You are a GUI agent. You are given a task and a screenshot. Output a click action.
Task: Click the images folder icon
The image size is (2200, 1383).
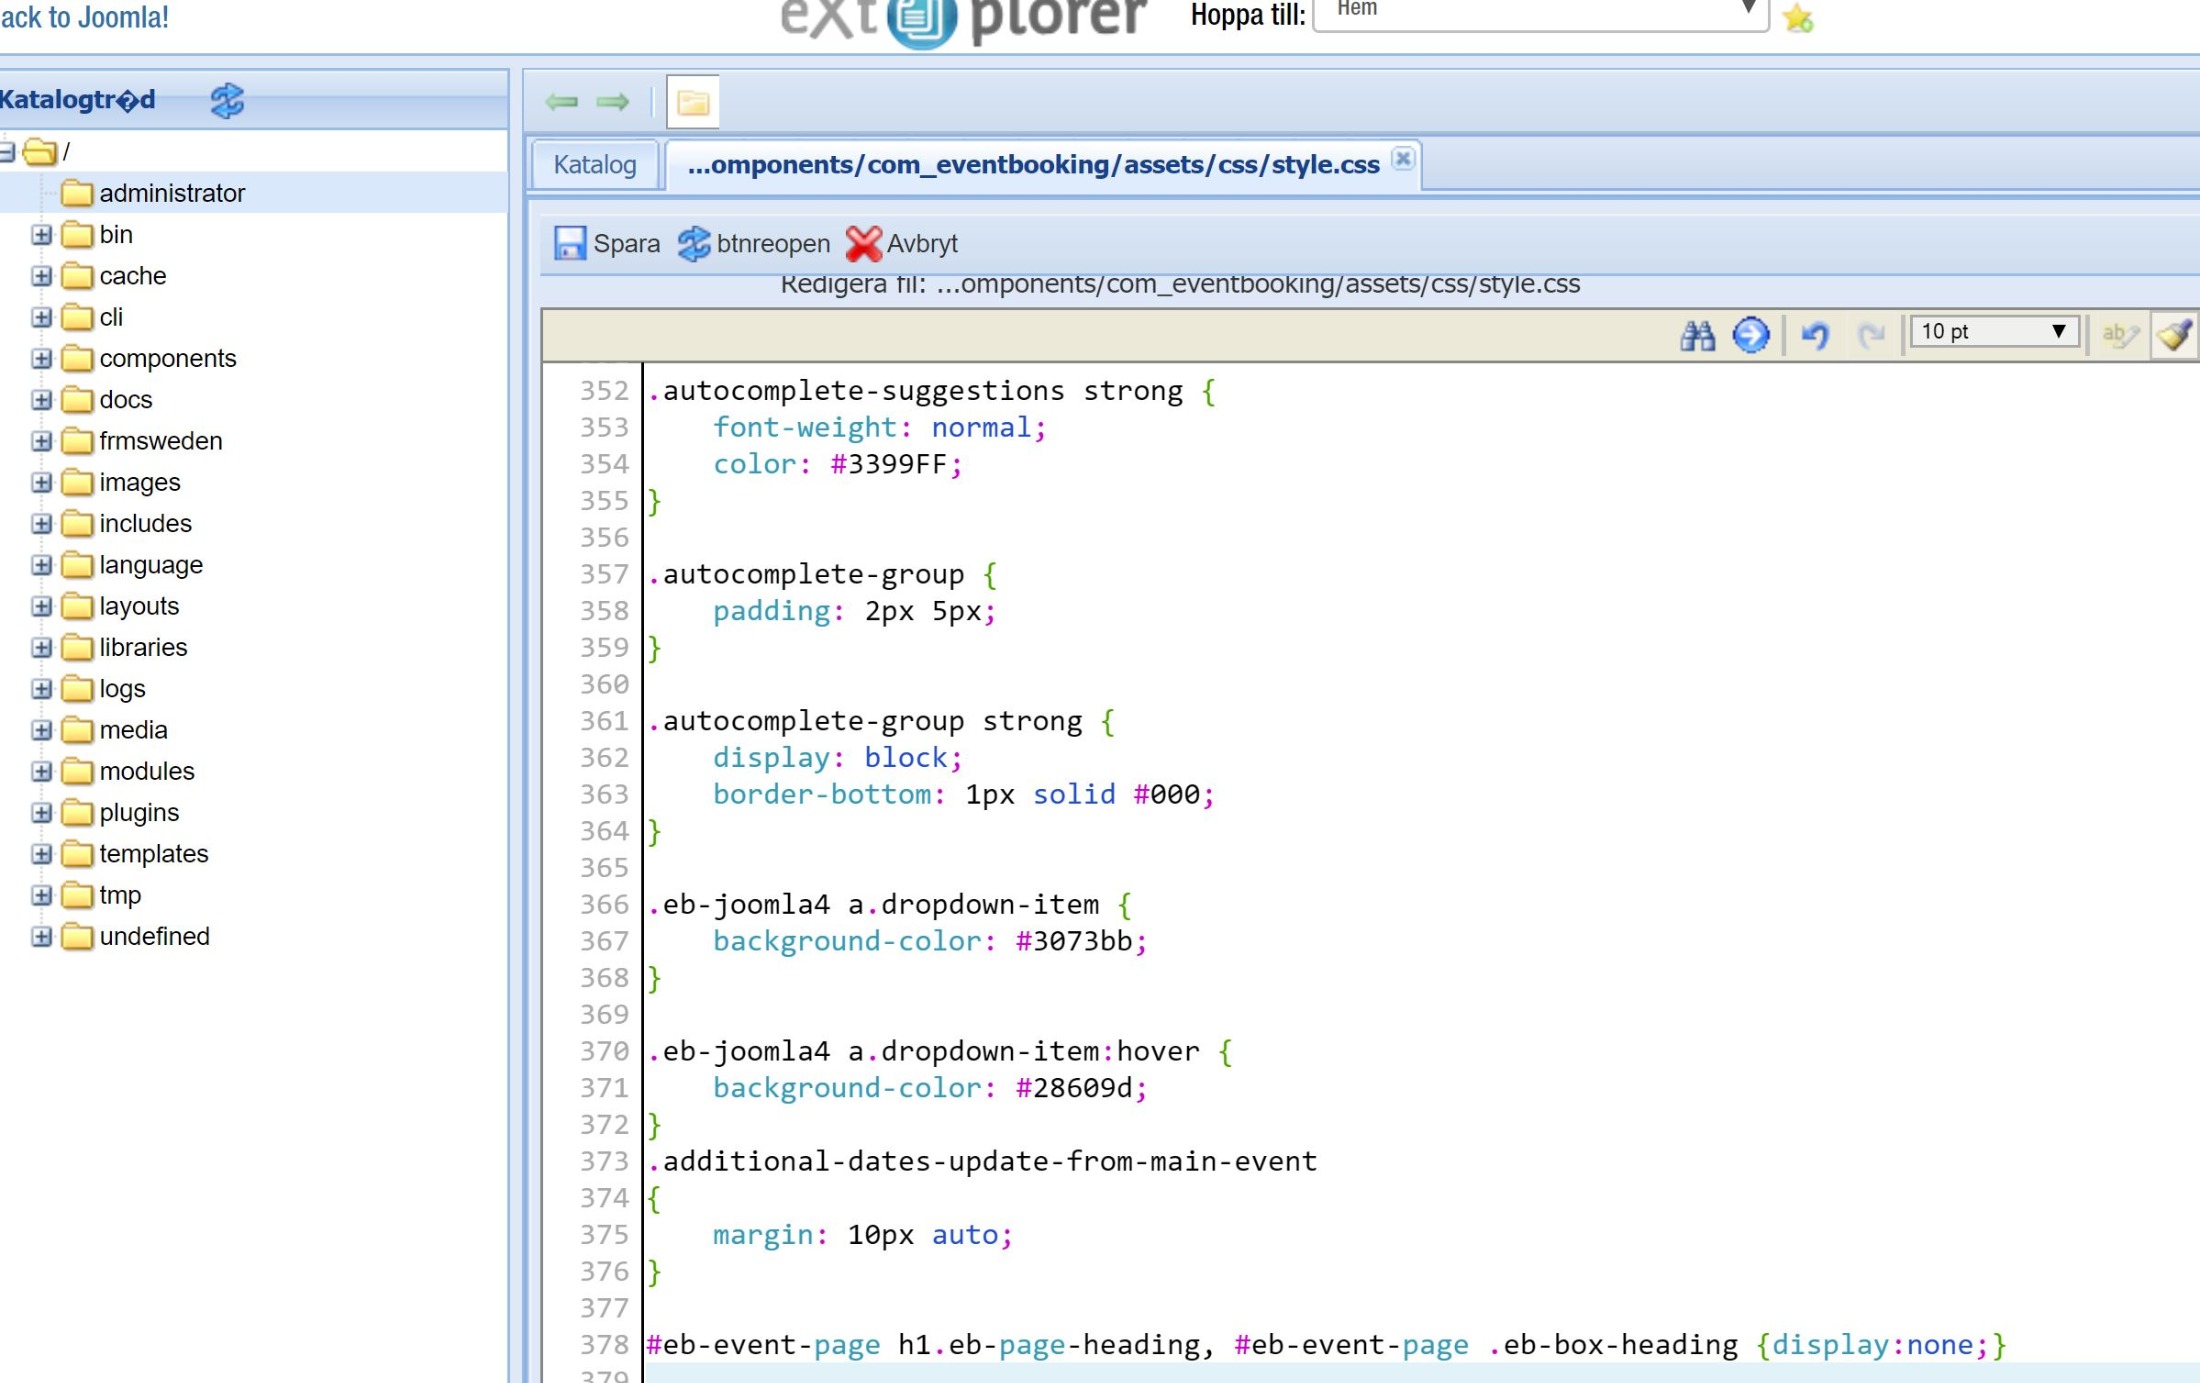pos(77,482)
